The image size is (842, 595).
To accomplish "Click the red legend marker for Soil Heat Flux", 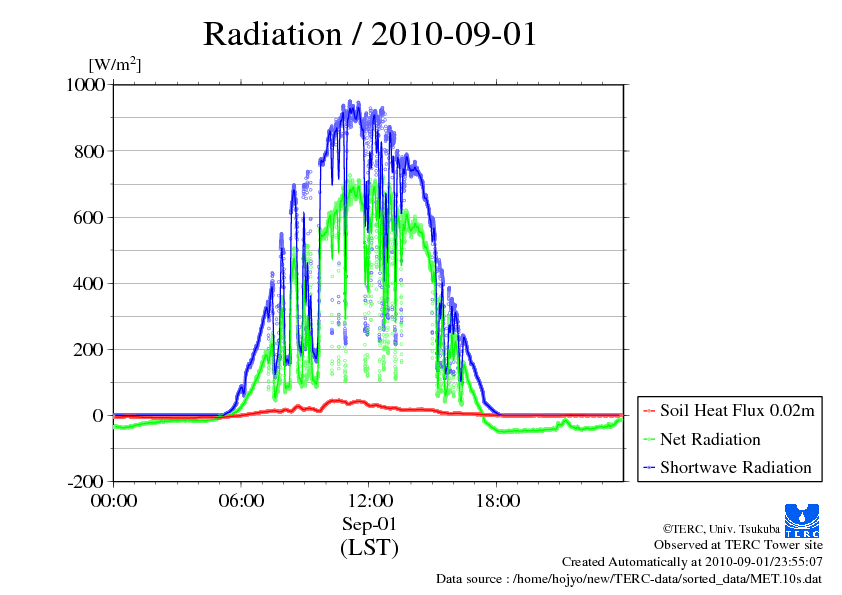I will point(649,411).
